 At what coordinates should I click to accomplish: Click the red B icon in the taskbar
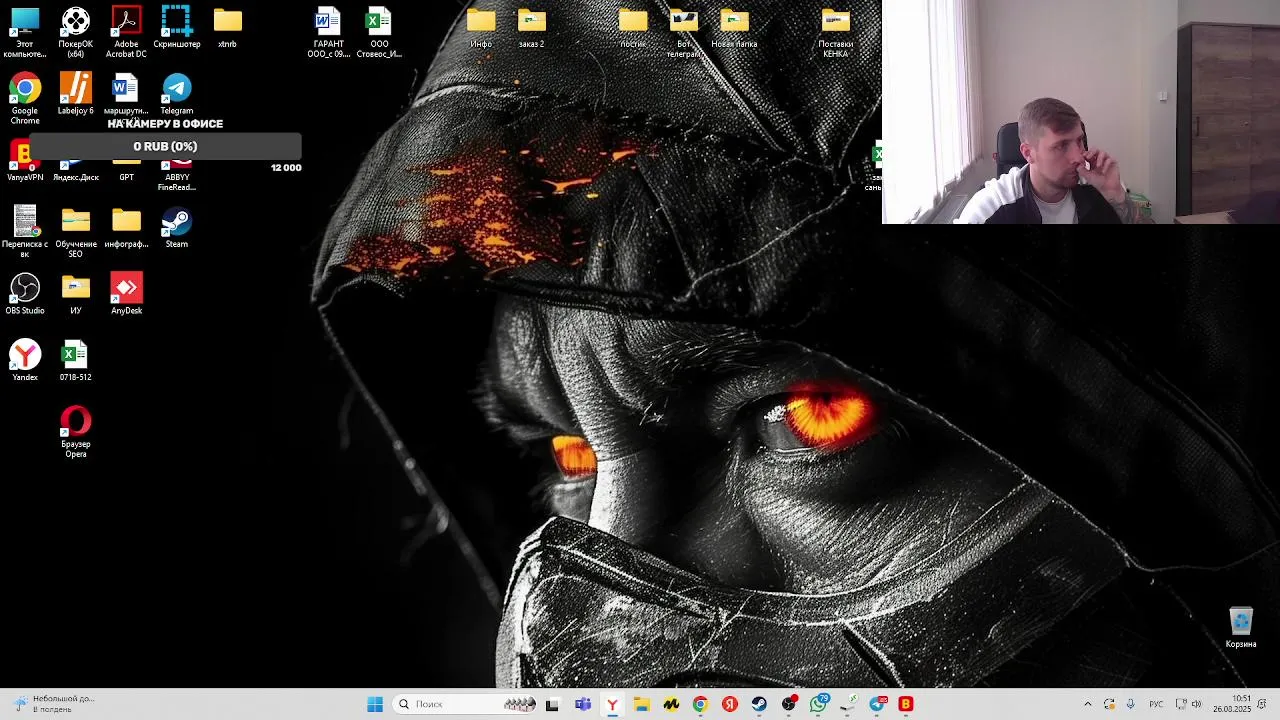tap(906, 704)
